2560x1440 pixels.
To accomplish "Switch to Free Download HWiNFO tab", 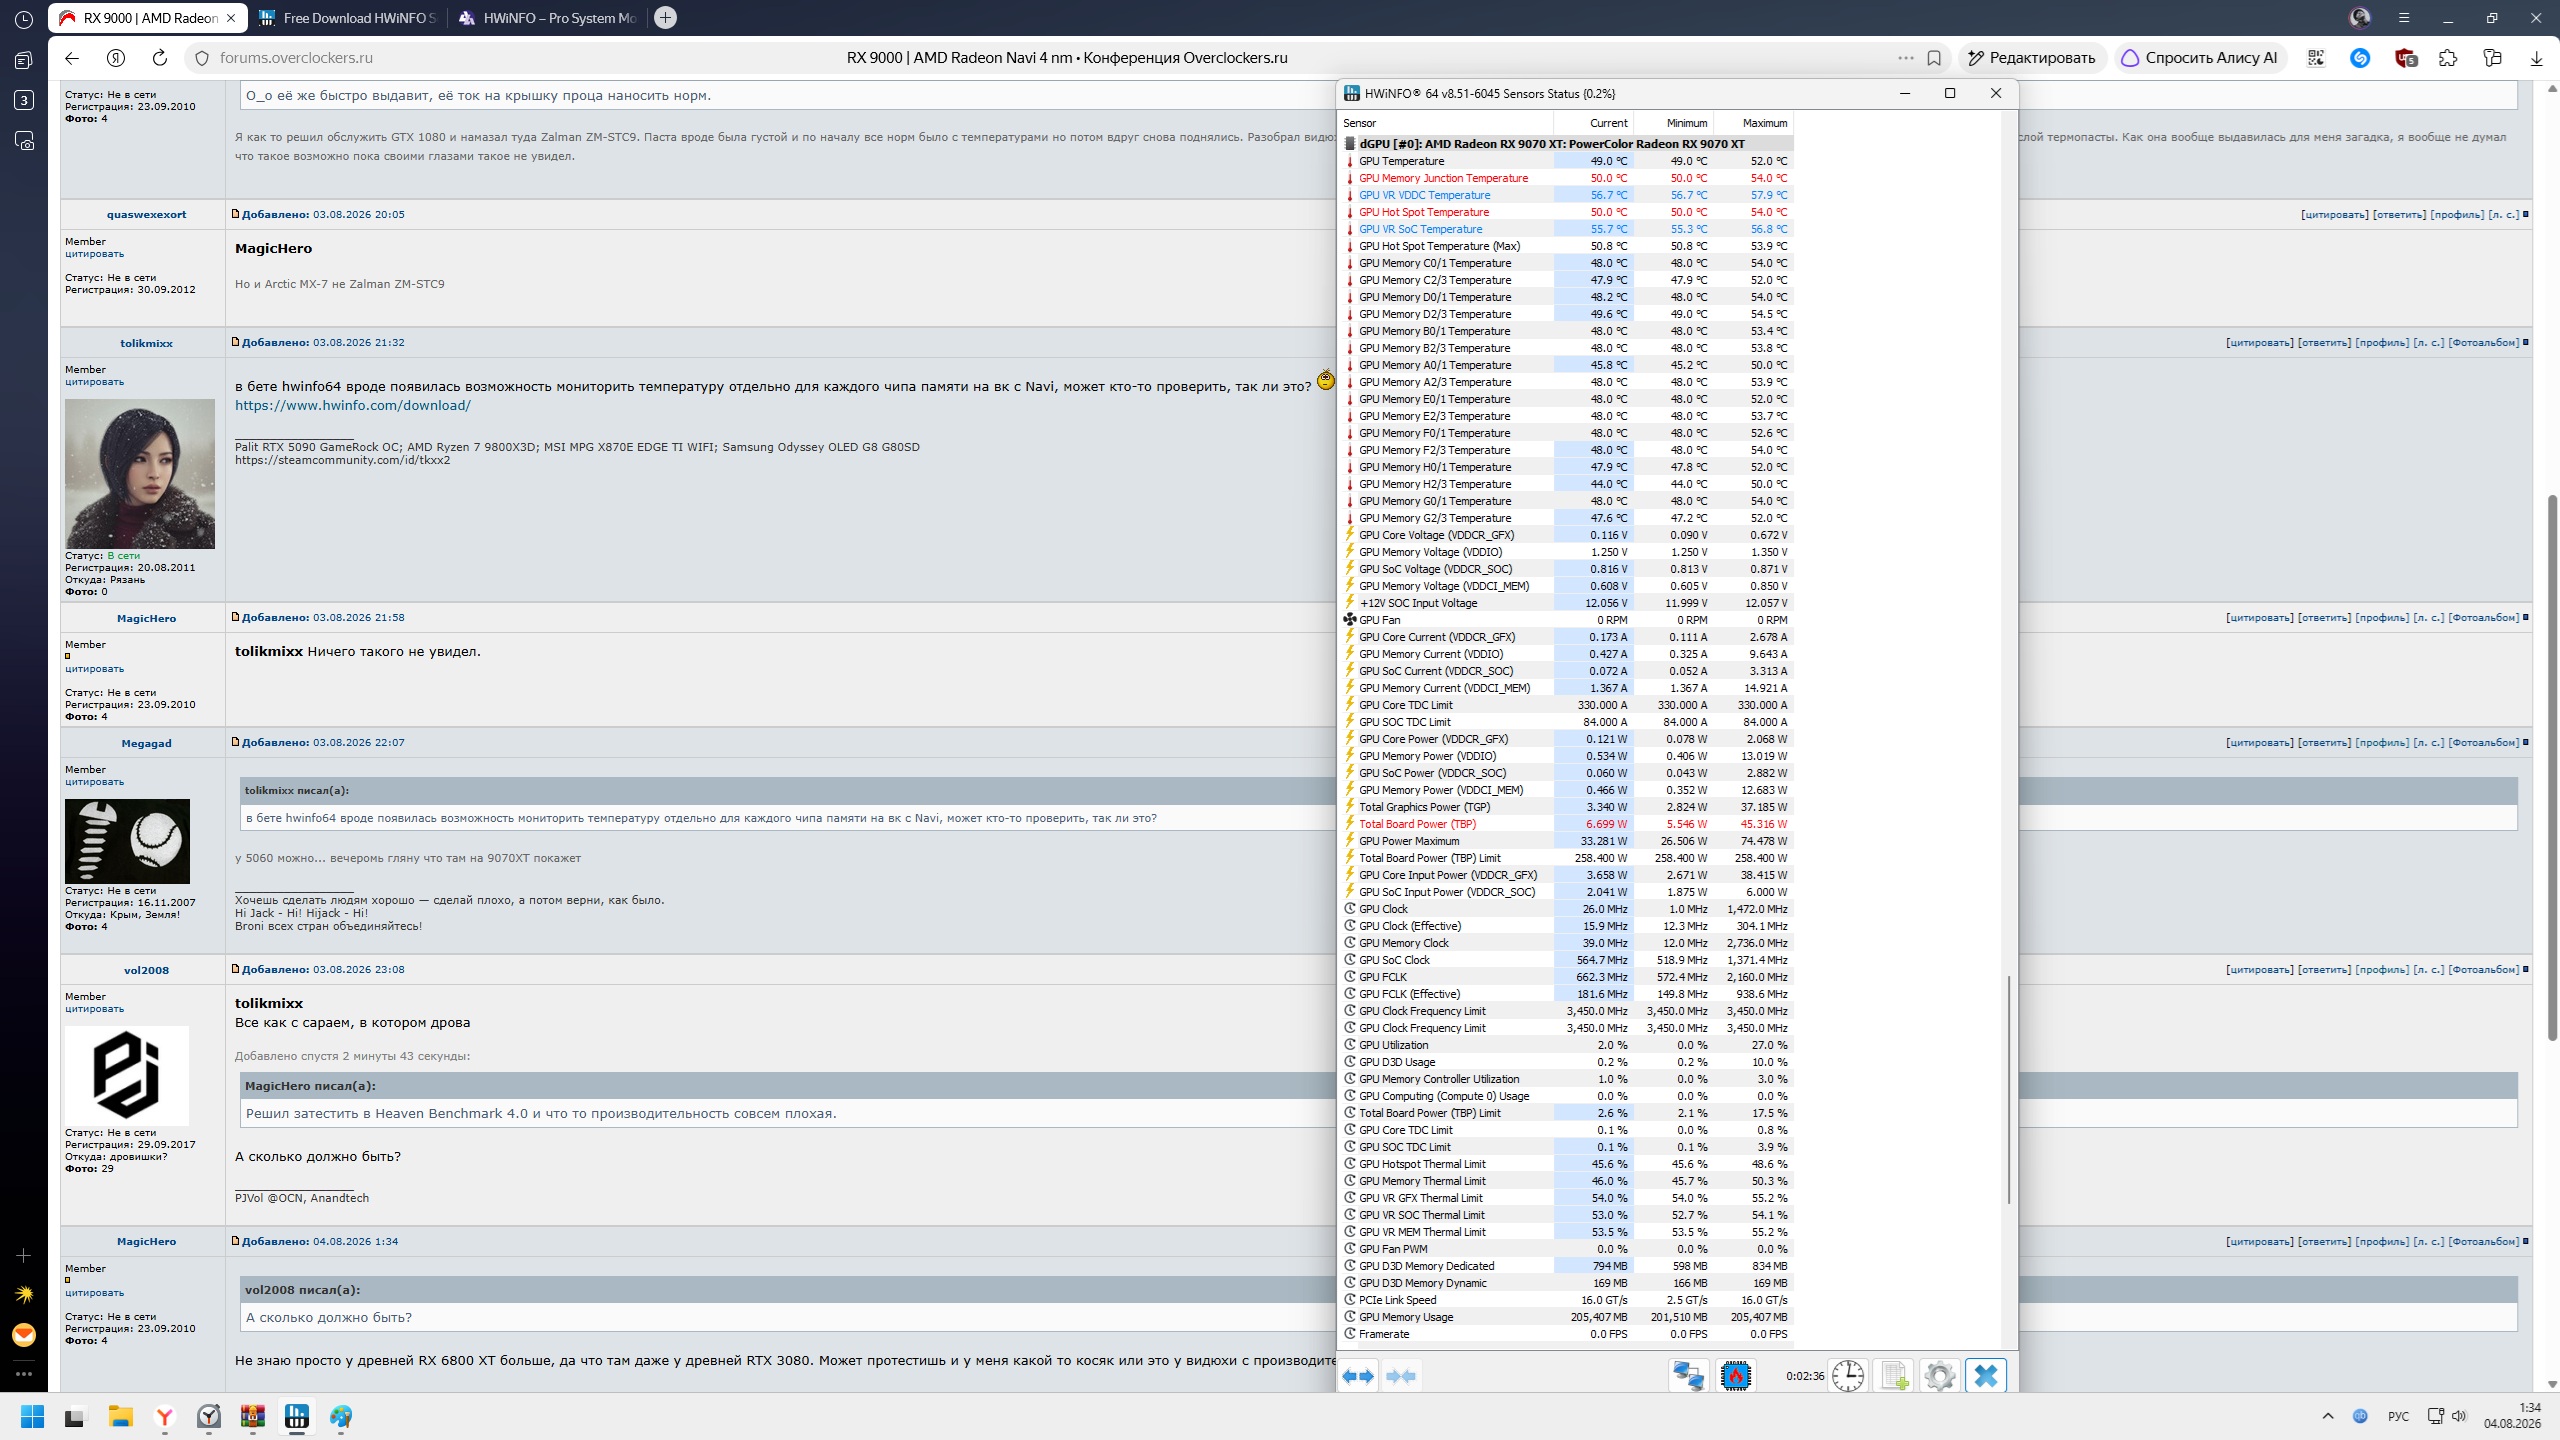I will click(x=349, y=18).
